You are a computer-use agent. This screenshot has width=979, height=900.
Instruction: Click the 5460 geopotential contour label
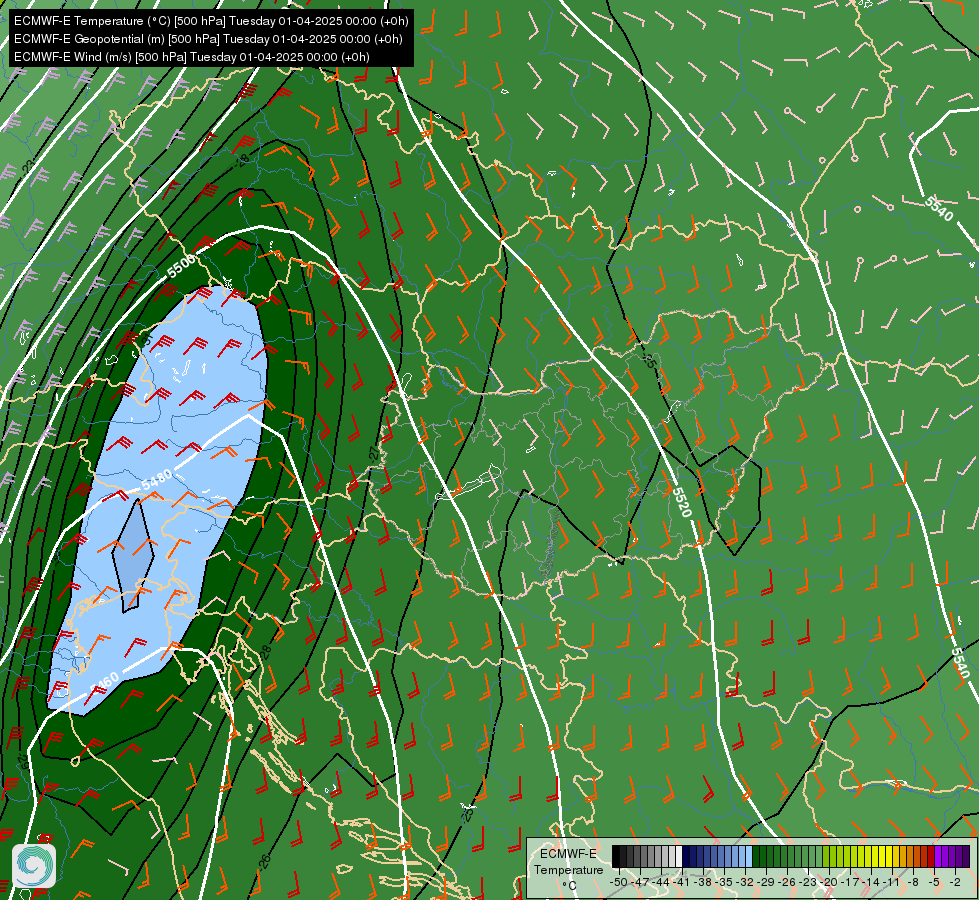point(104,682)
